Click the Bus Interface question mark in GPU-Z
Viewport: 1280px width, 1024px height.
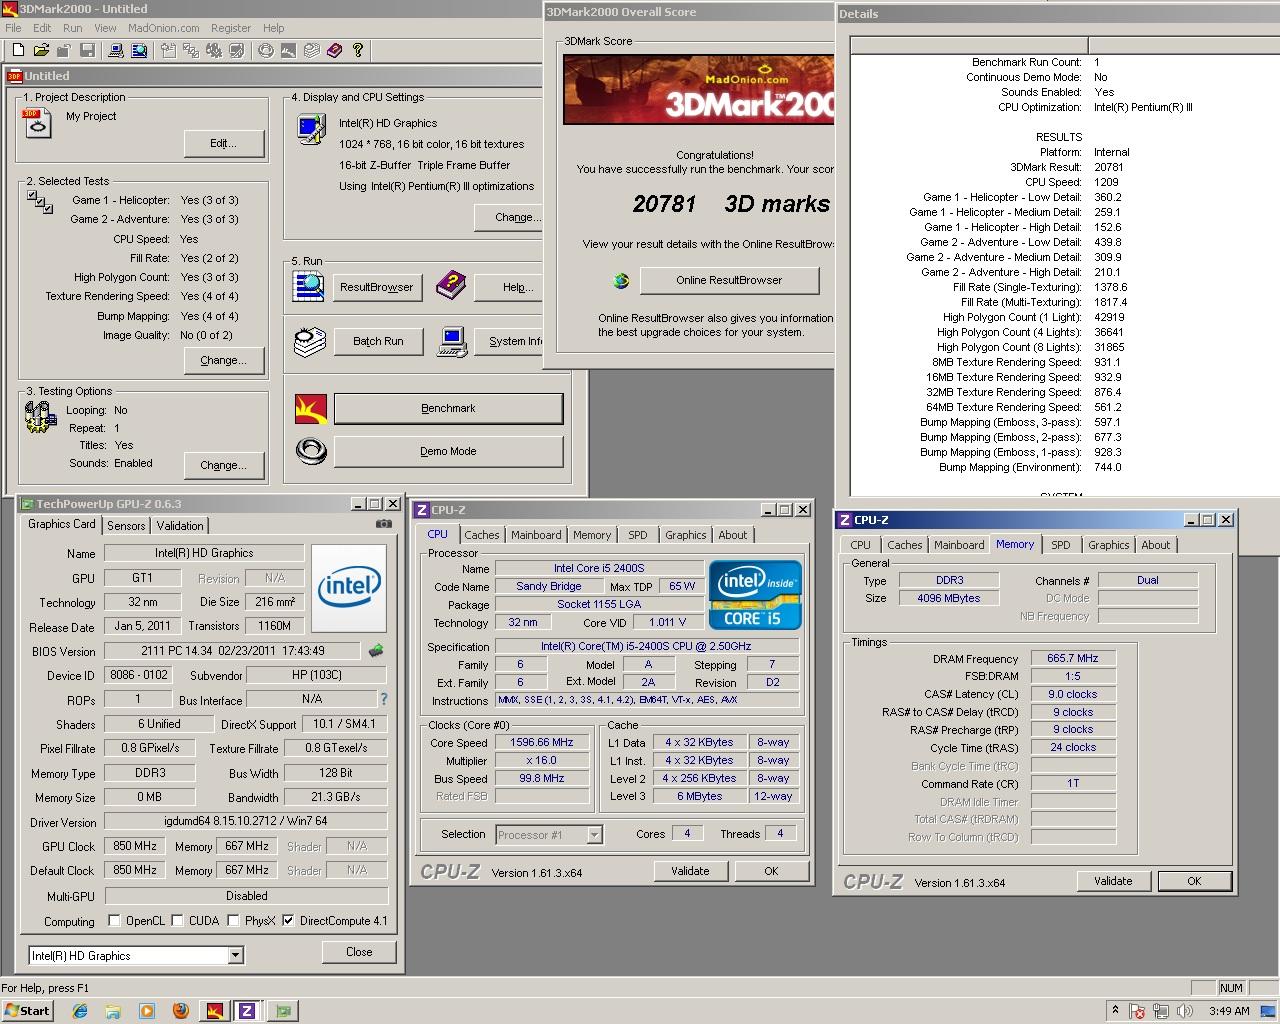pos(384,699)
